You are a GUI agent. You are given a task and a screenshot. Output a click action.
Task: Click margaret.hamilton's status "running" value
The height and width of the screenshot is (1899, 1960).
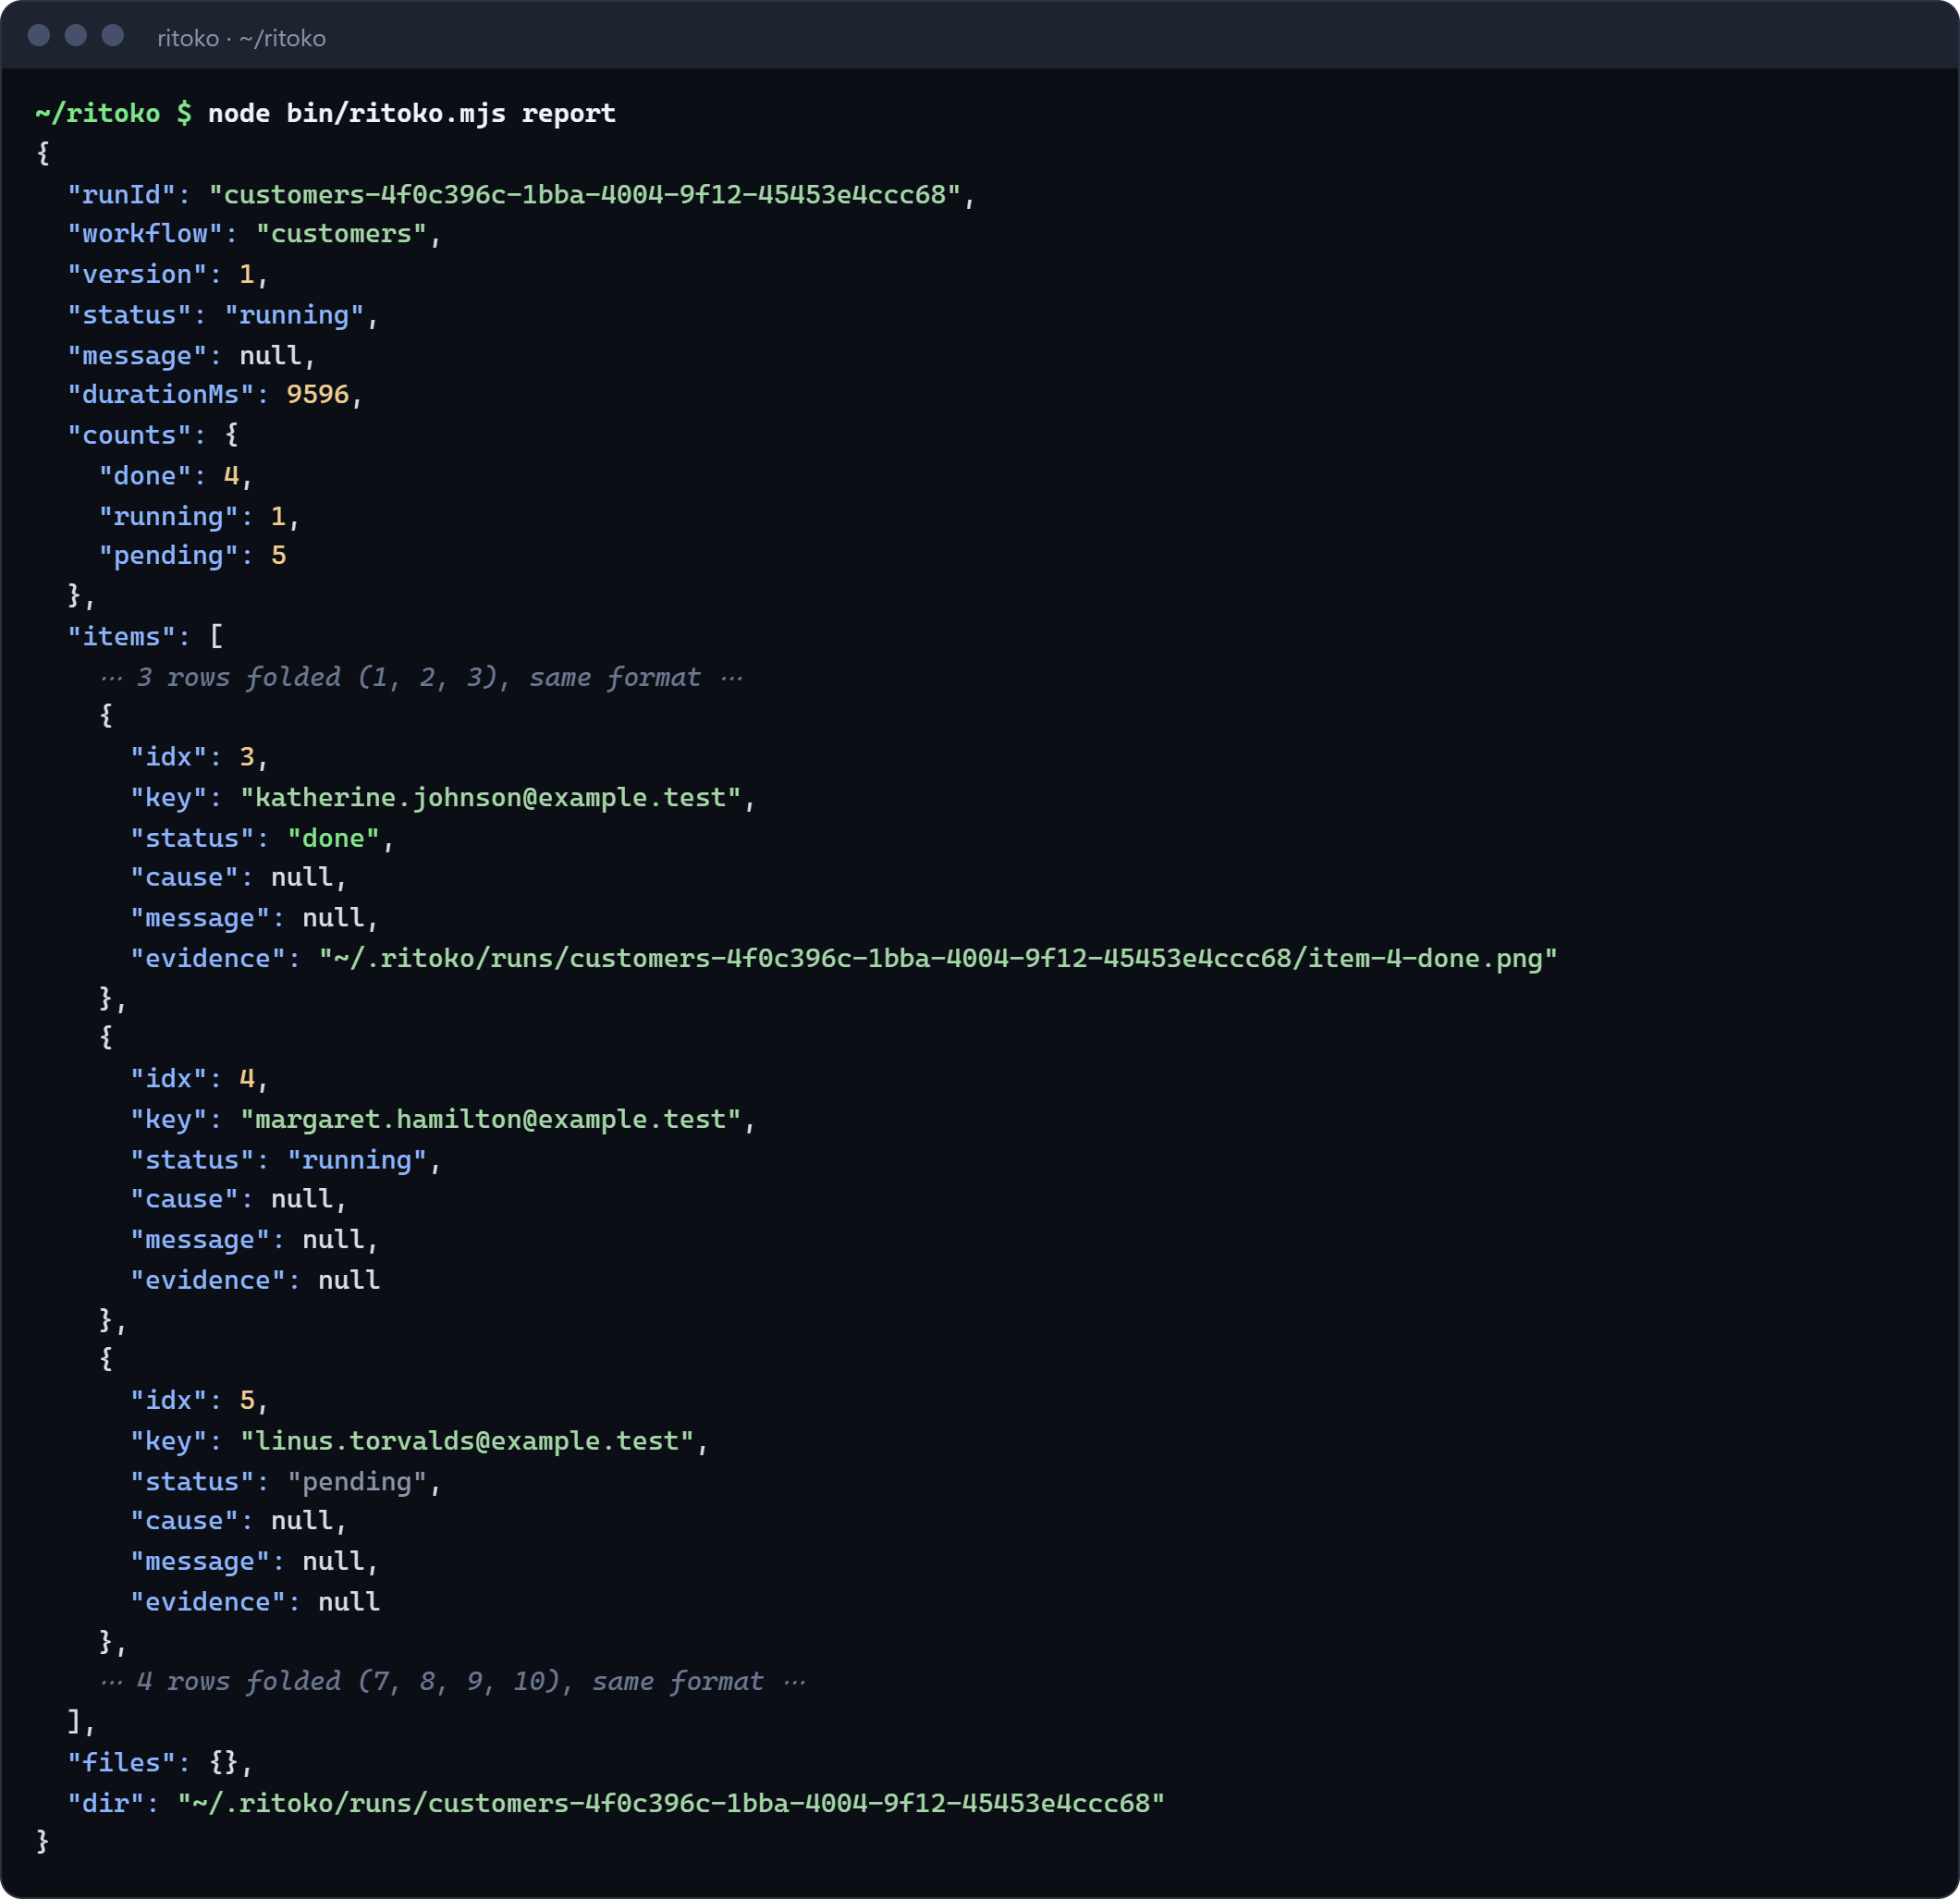click(357, 1160)
